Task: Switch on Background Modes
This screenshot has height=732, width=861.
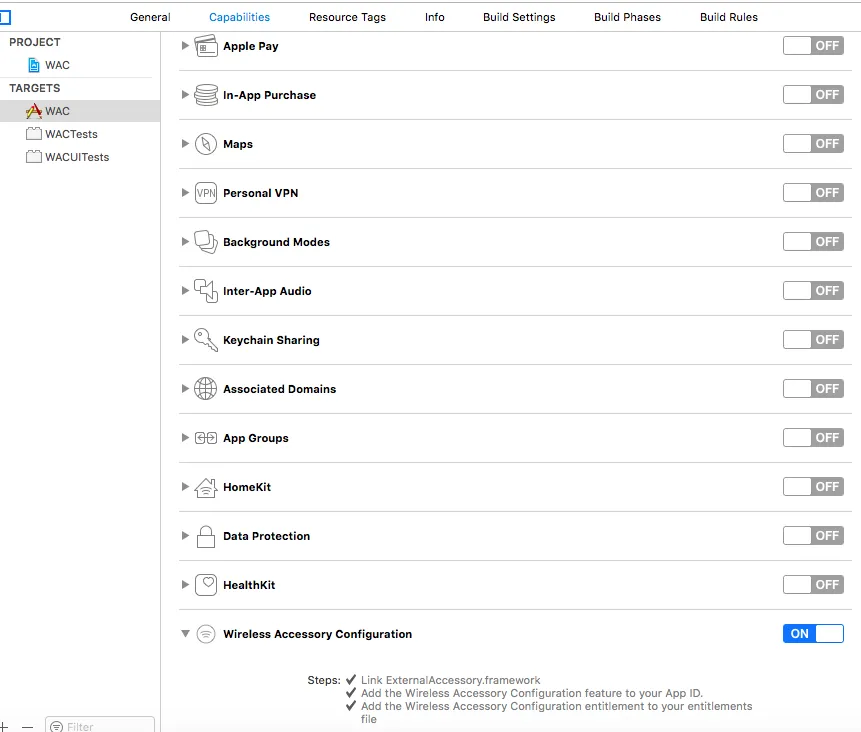Action: point(813,242)
